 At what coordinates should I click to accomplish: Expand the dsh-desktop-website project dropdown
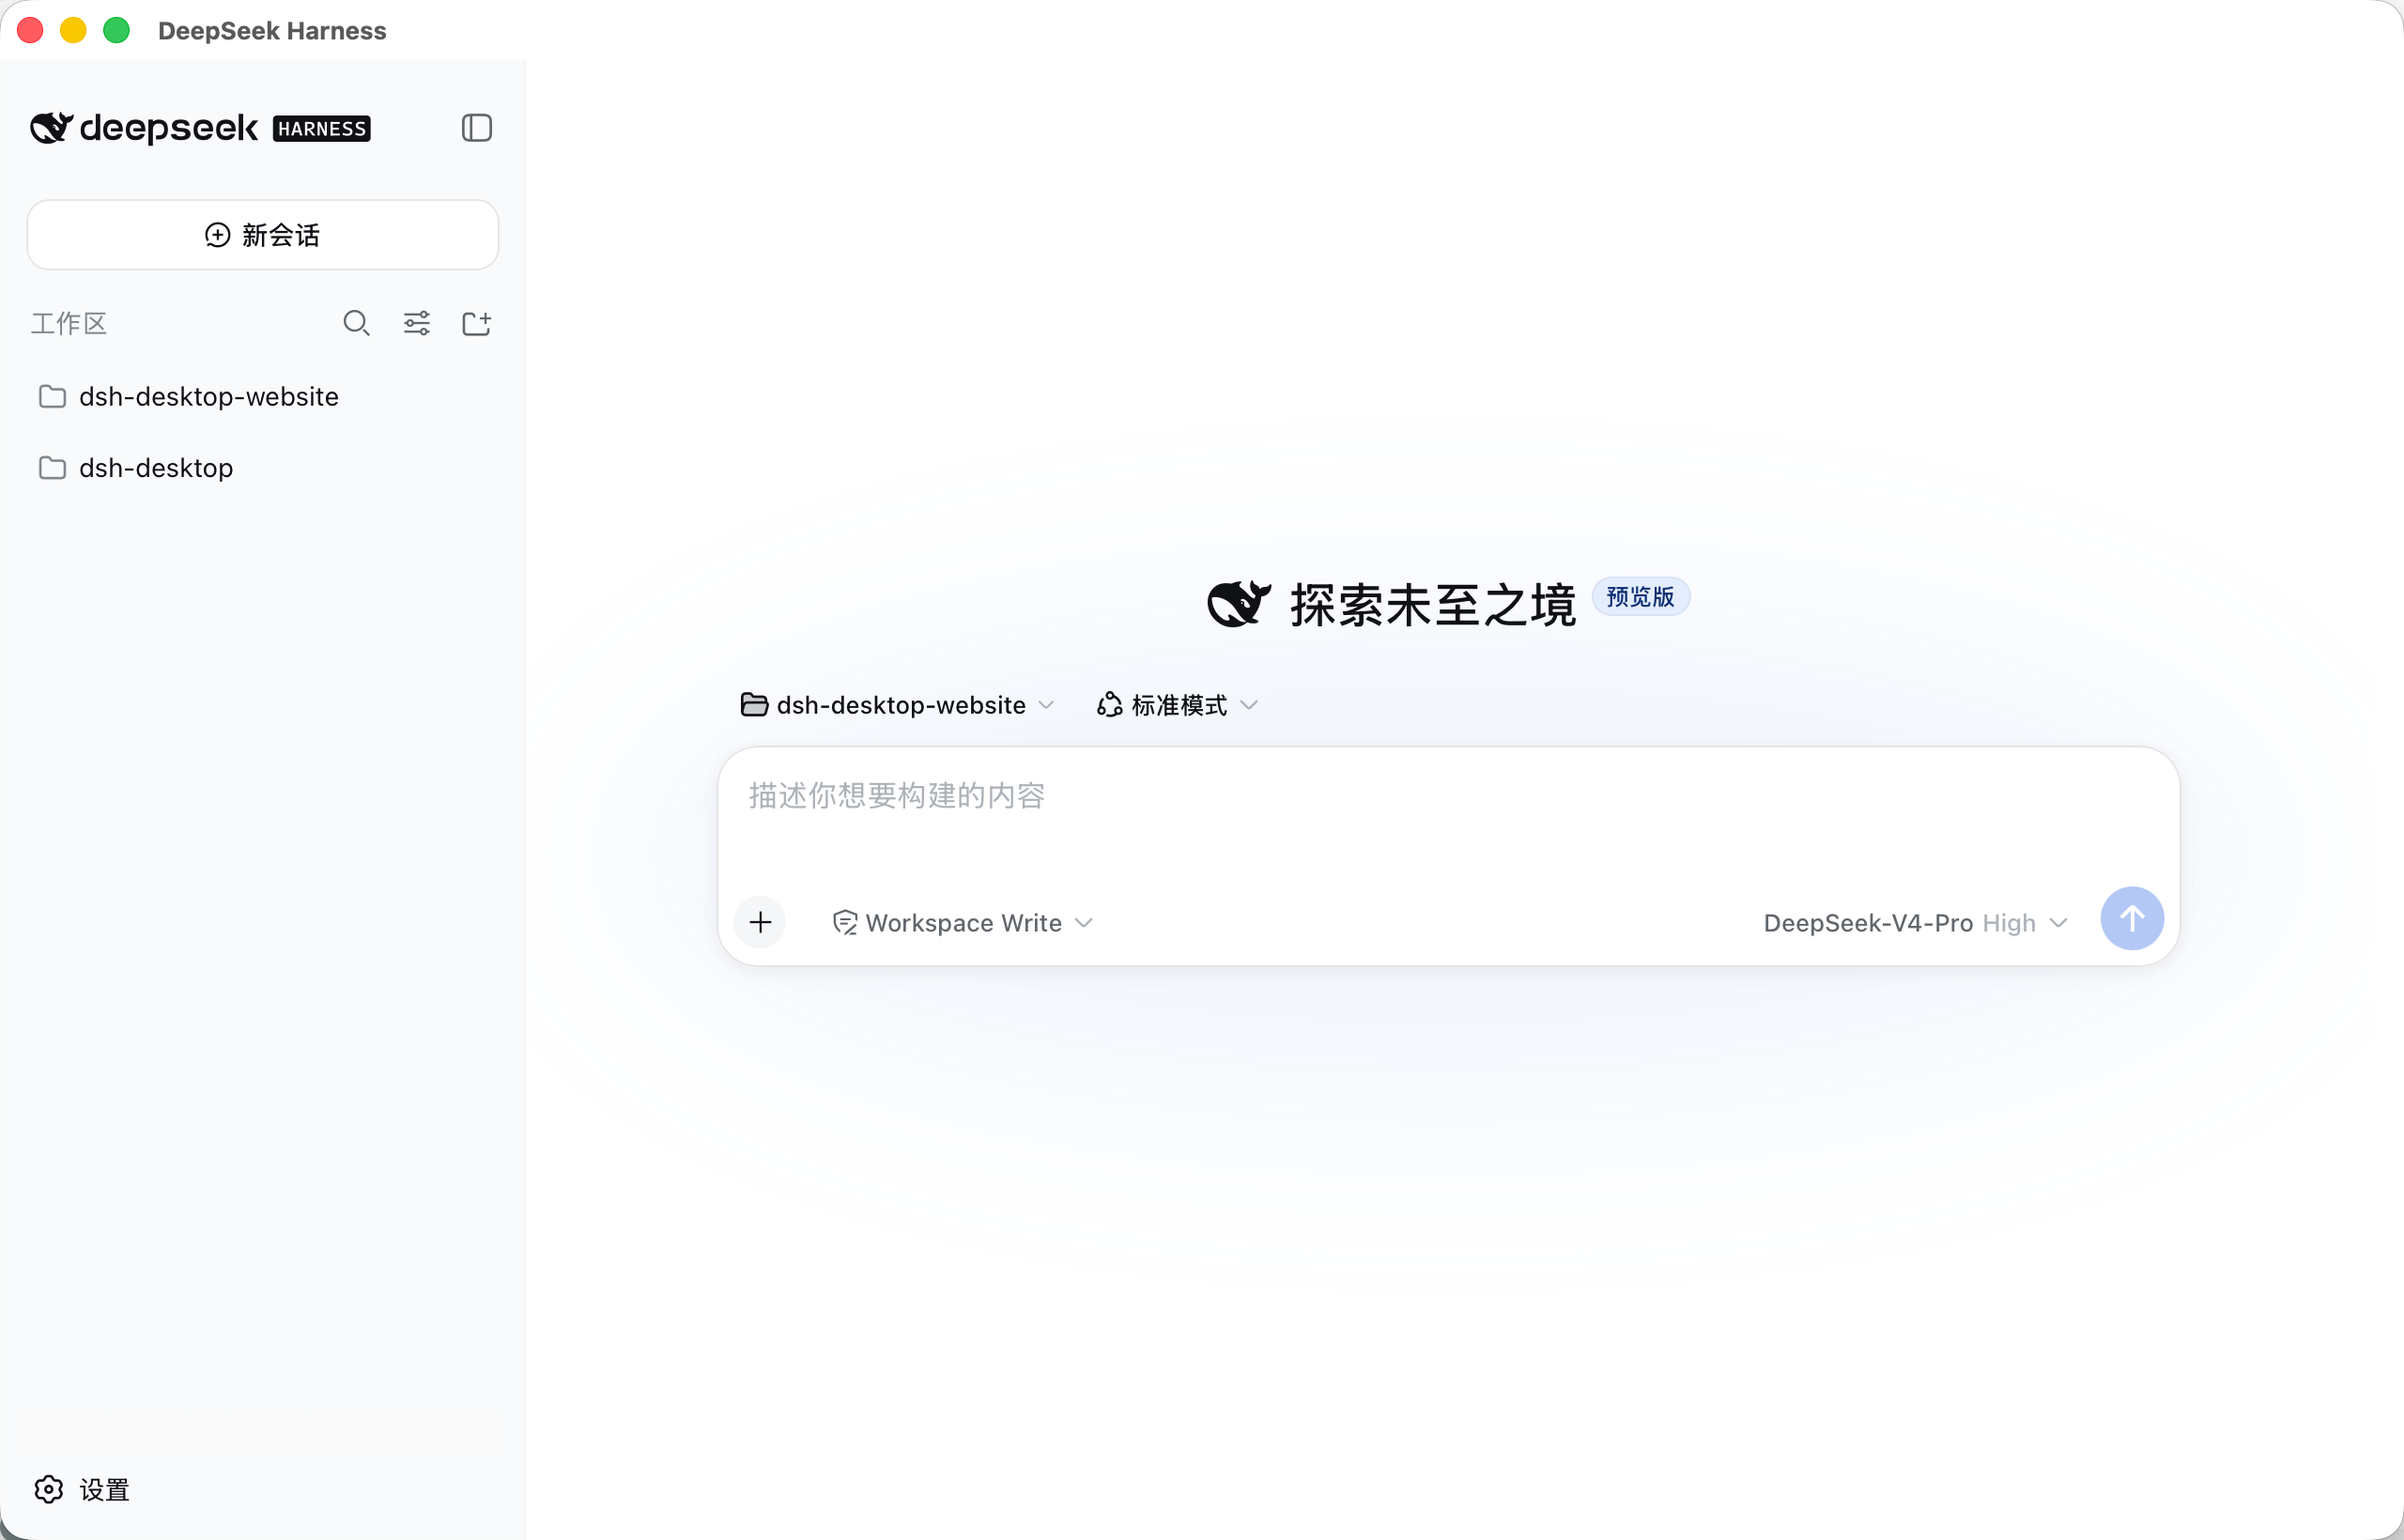click(x=897, y=705)
